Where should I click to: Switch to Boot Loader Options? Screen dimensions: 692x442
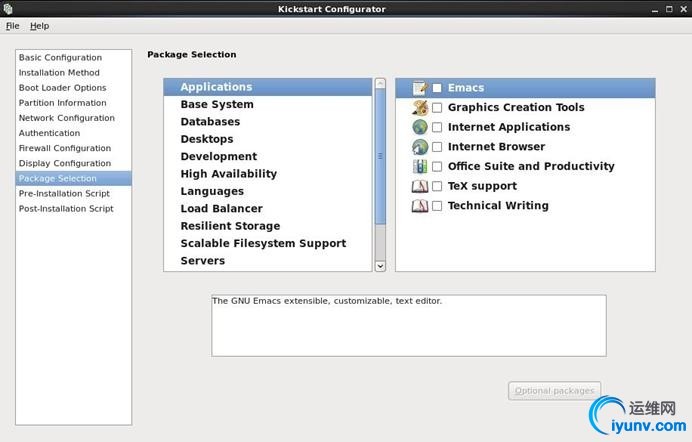coord(73,87)
